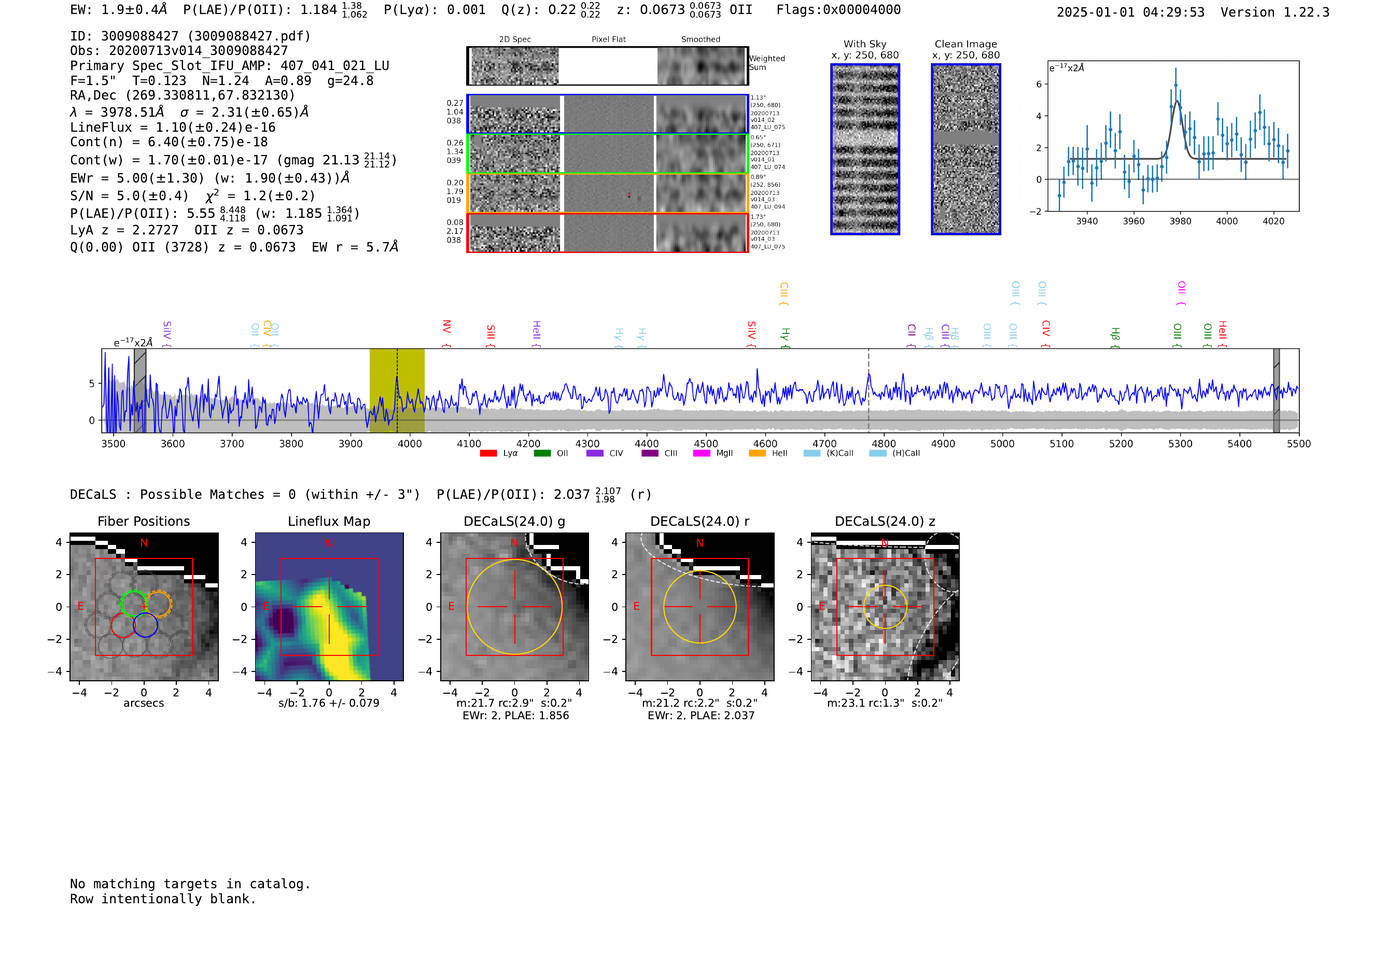Image resolution: width=1400 pixels, height=953 pixels.
Task: Click the orange HeII legend swatch
Action: coord(757,453)
